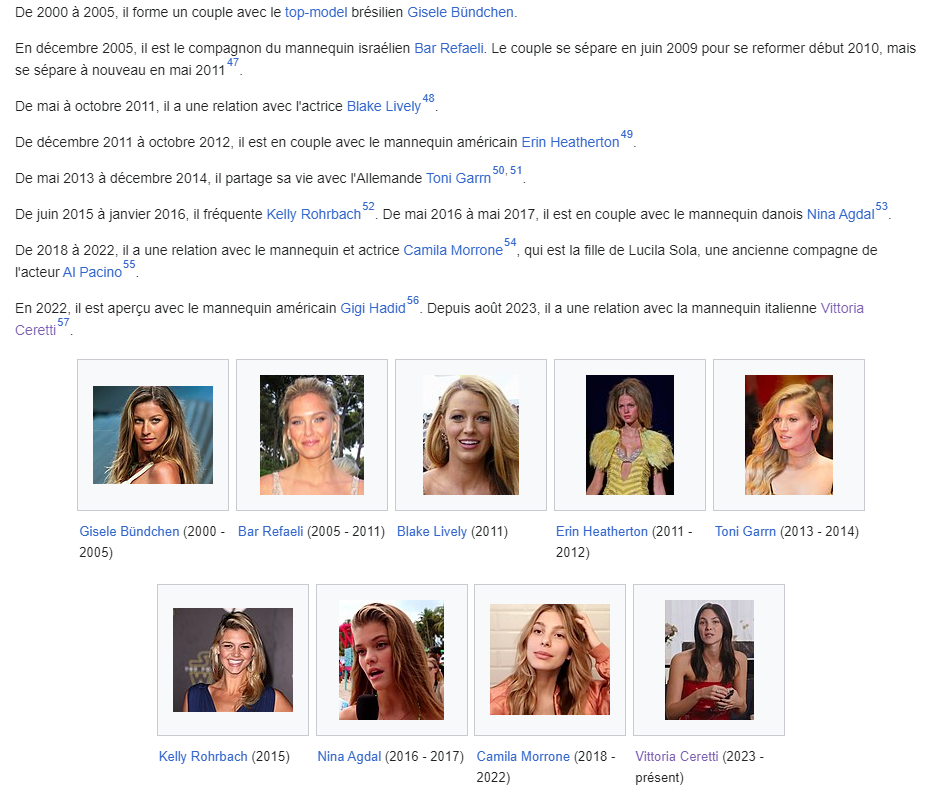Click the Erin Heatherton caption link under gallery
The image size is (936, 803).
coord(602,532)
